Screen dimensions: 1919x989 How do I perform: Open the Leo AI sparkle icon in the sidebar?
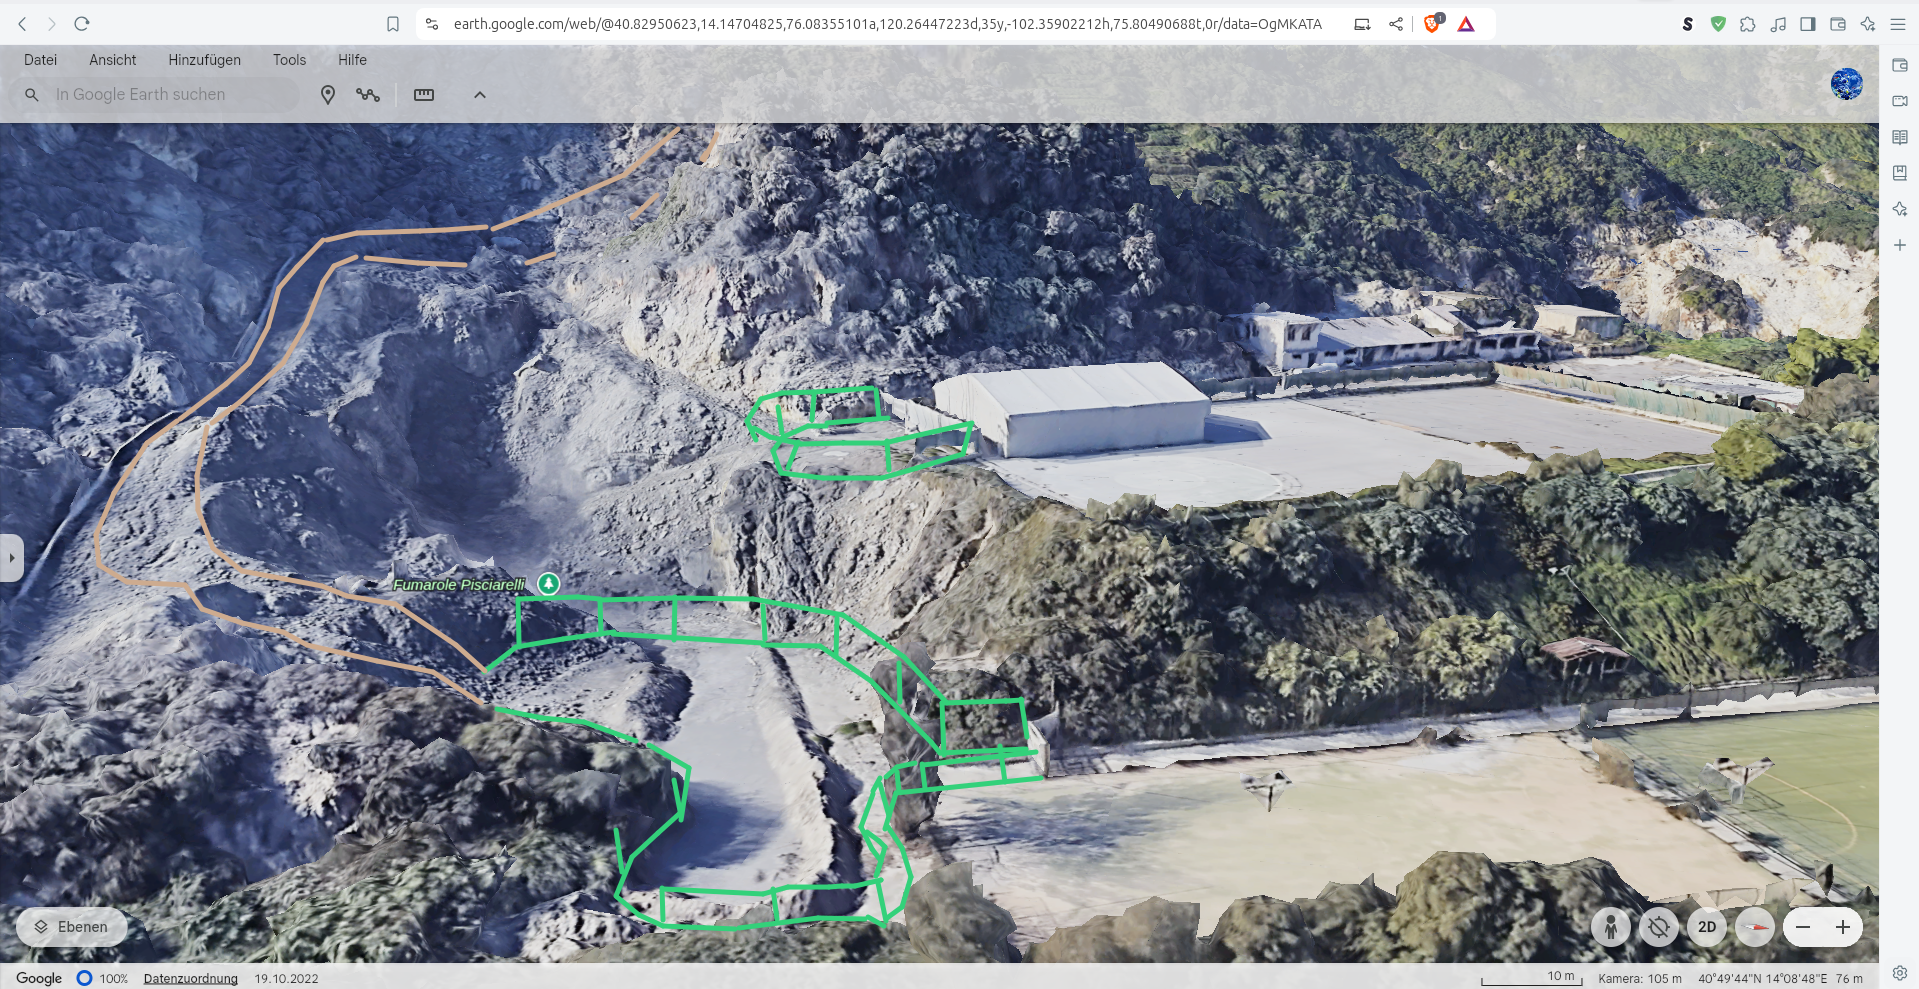point(1900,209)
